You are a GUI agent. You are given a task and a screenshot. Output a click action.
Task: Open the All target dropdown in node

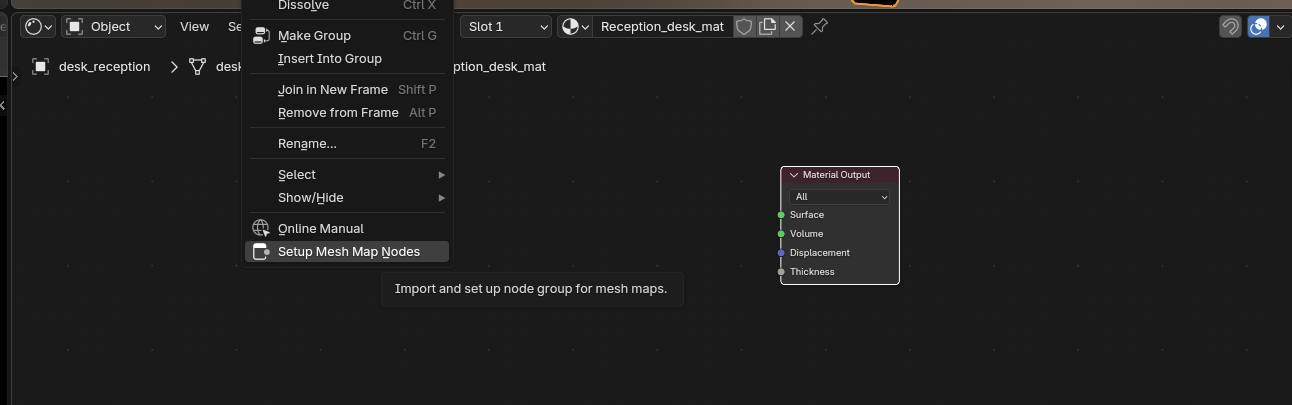pos(839,197)
